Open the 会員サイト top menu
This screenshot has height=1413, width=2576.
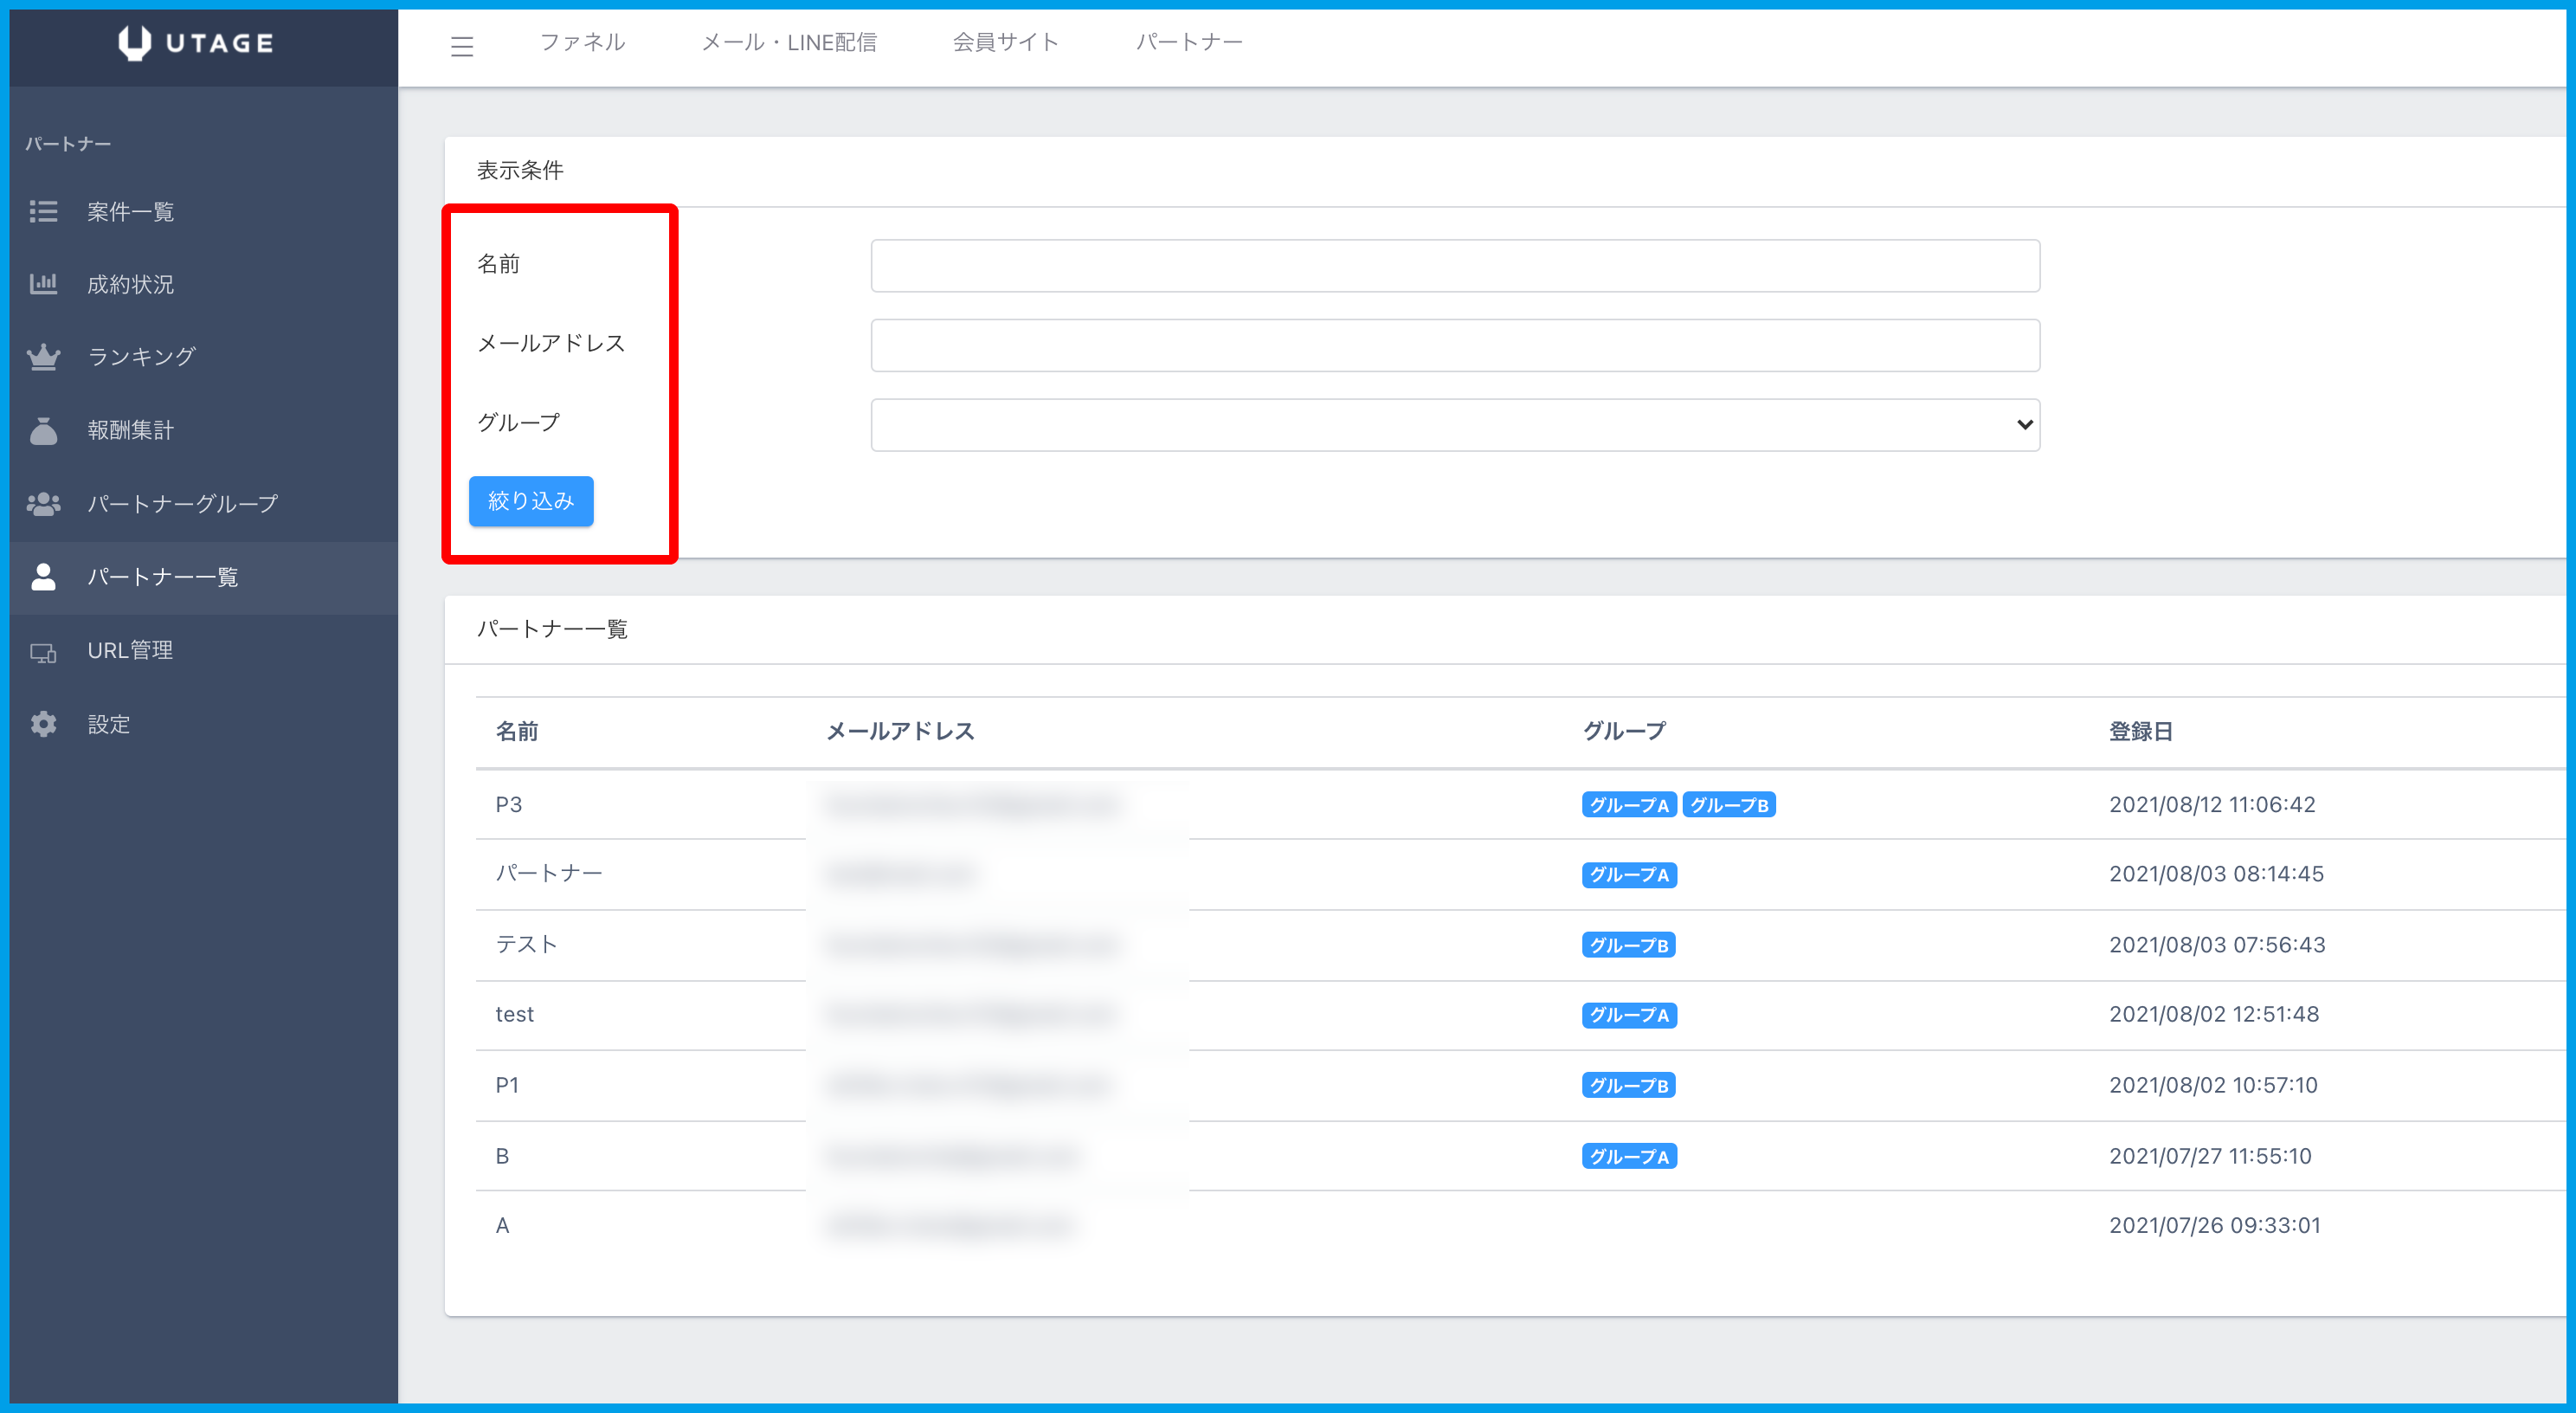point(1005,42)
